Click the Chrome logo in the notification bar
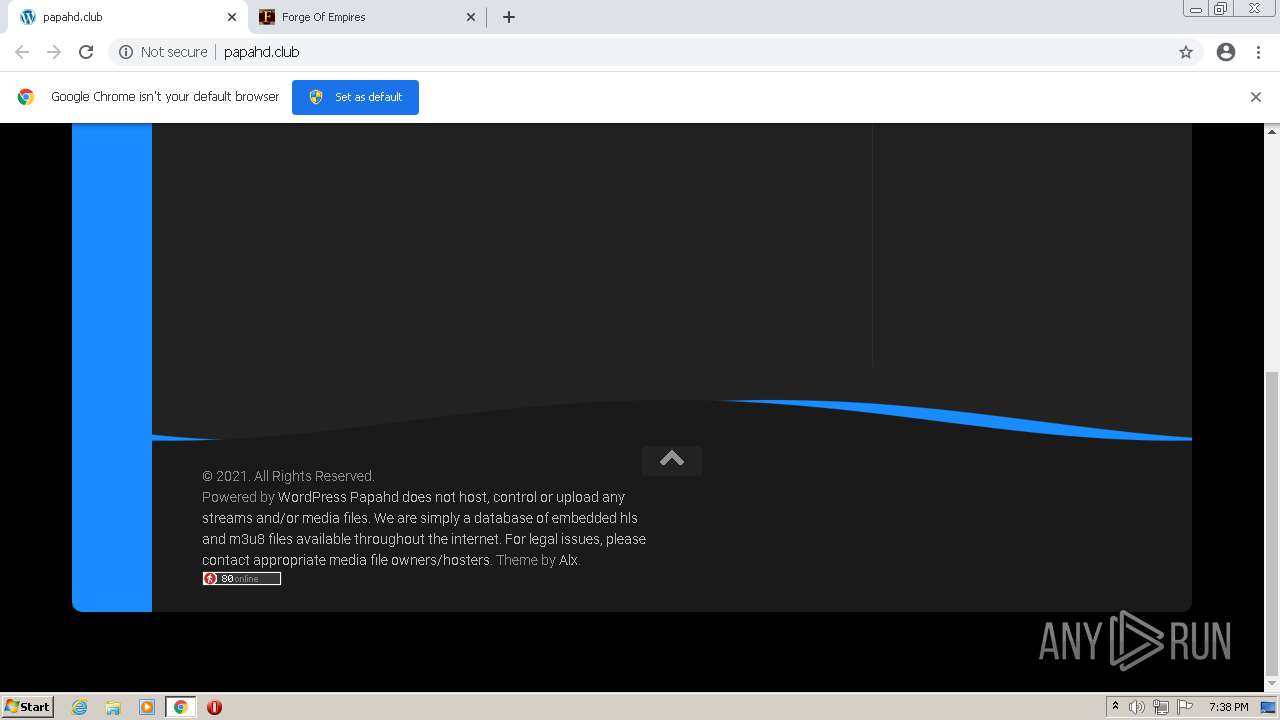 tap(26, 97)
